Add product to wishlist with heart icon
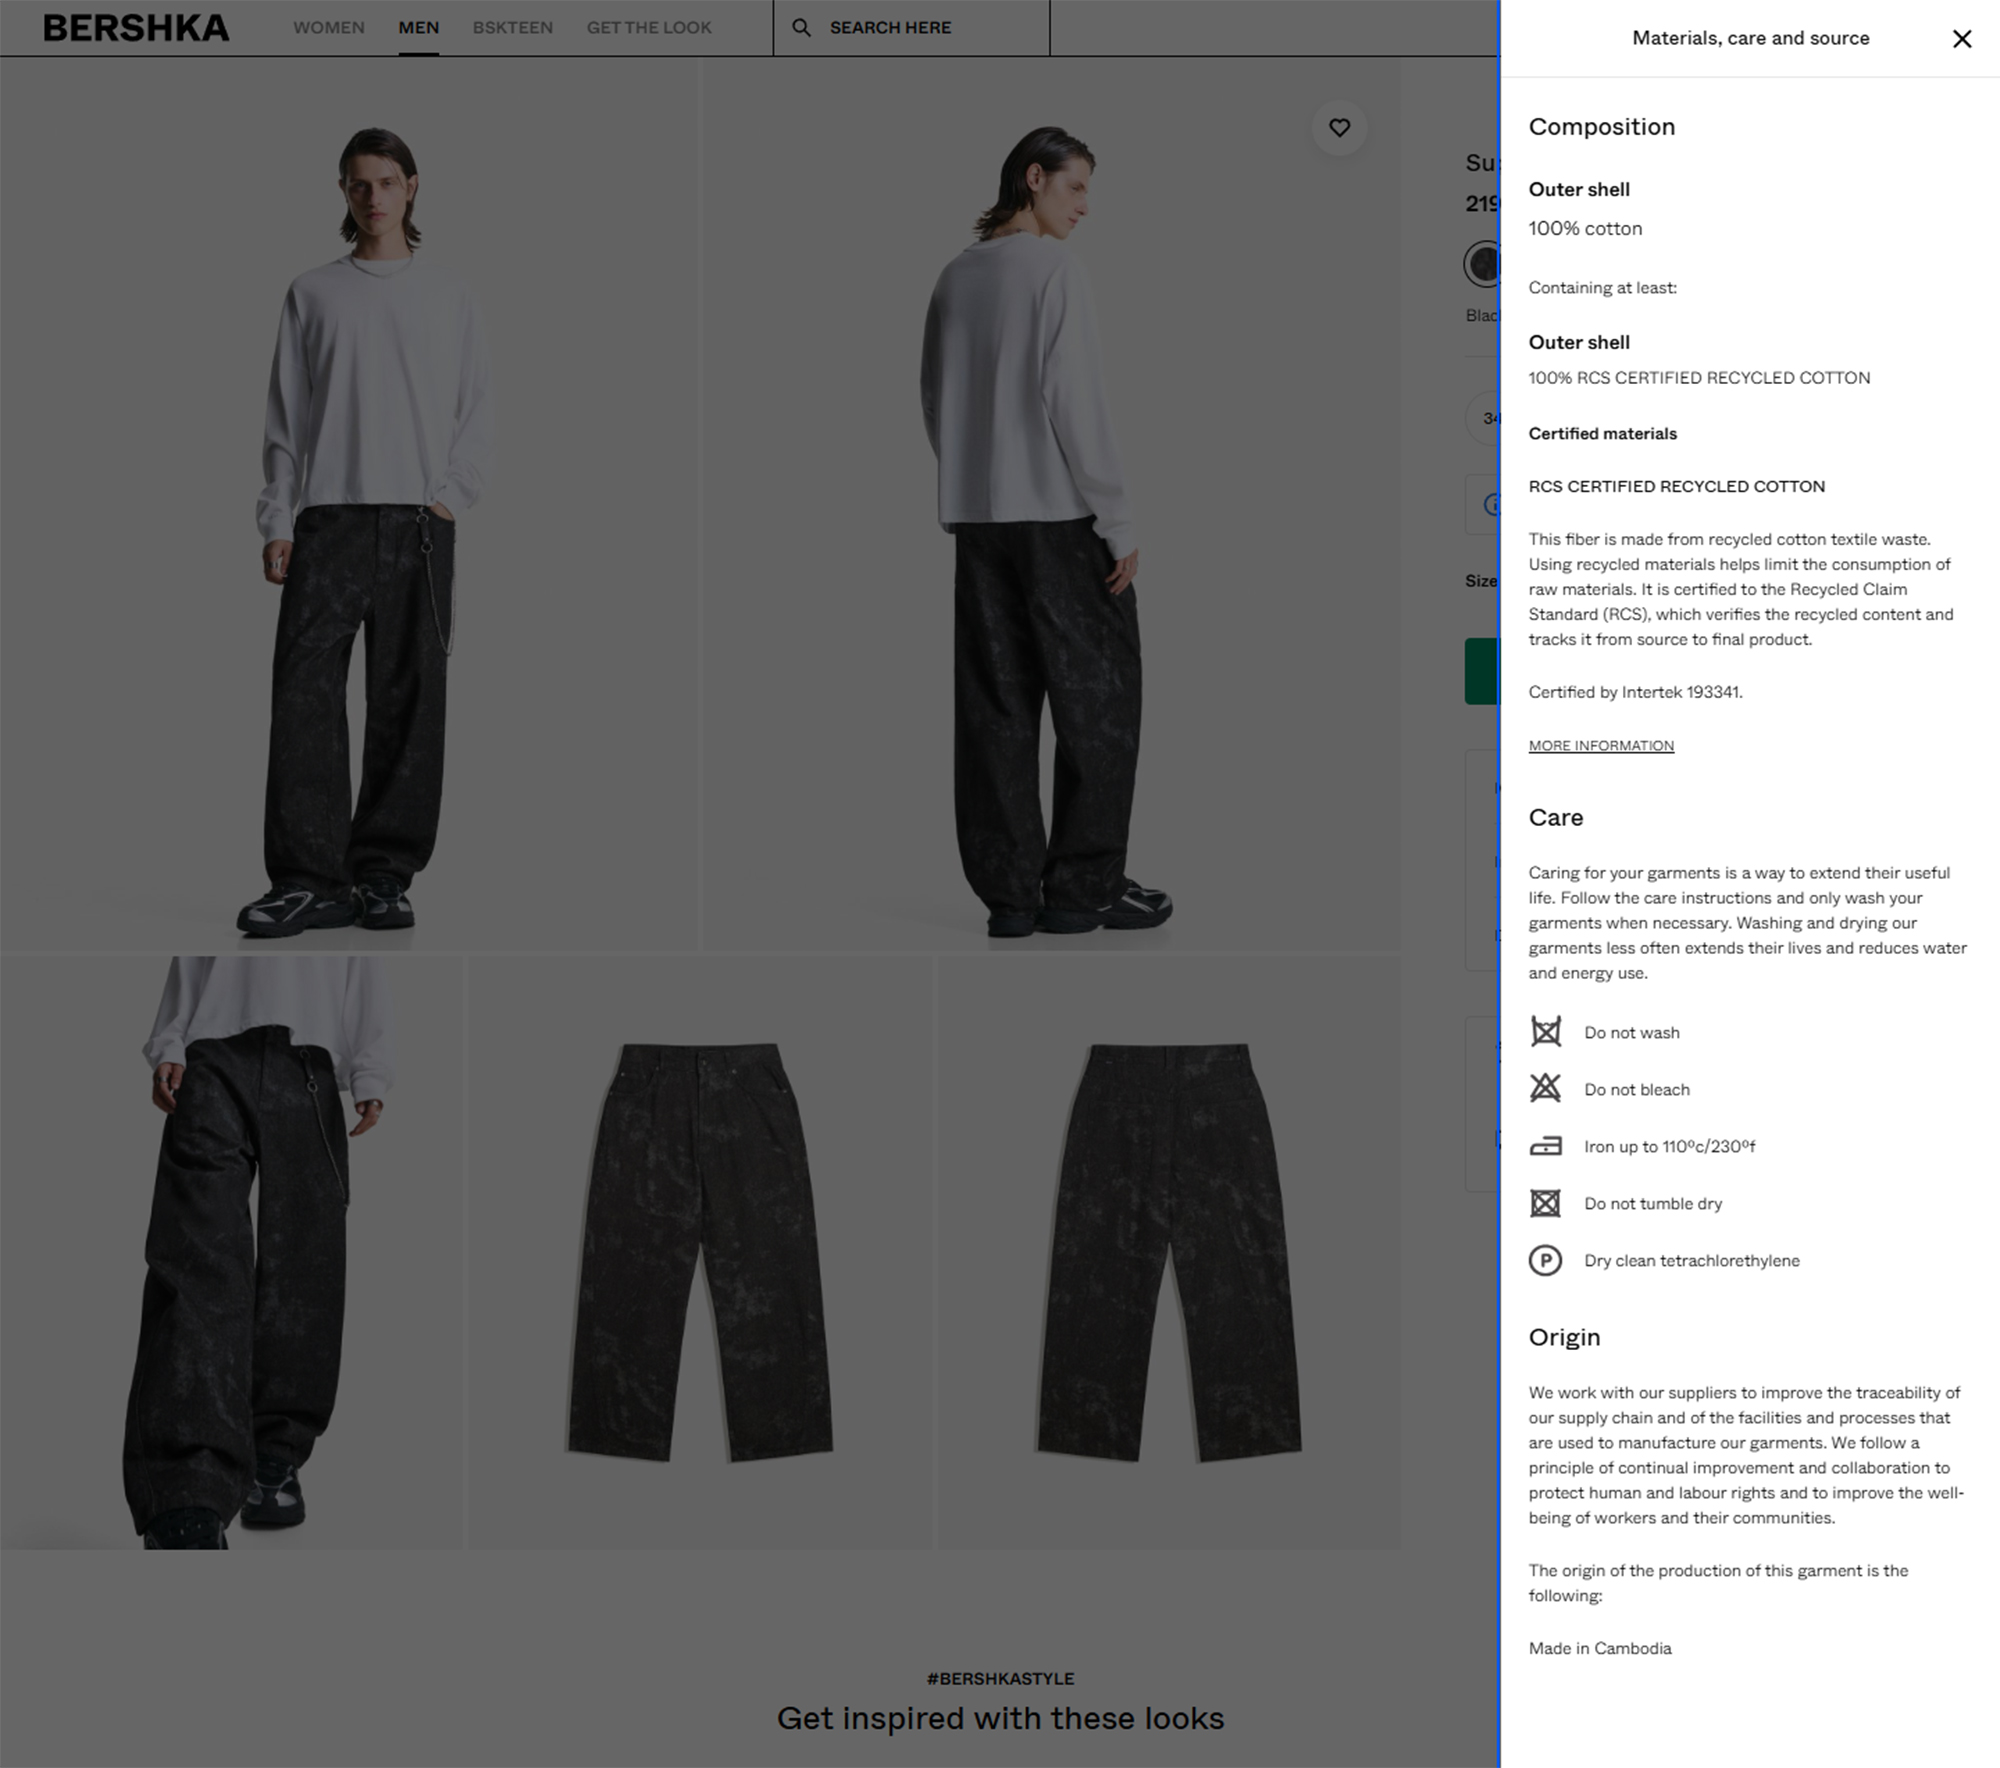Image resolution: width=2000 pixels, height=1768 pixels. click(x=1339, y=127)
